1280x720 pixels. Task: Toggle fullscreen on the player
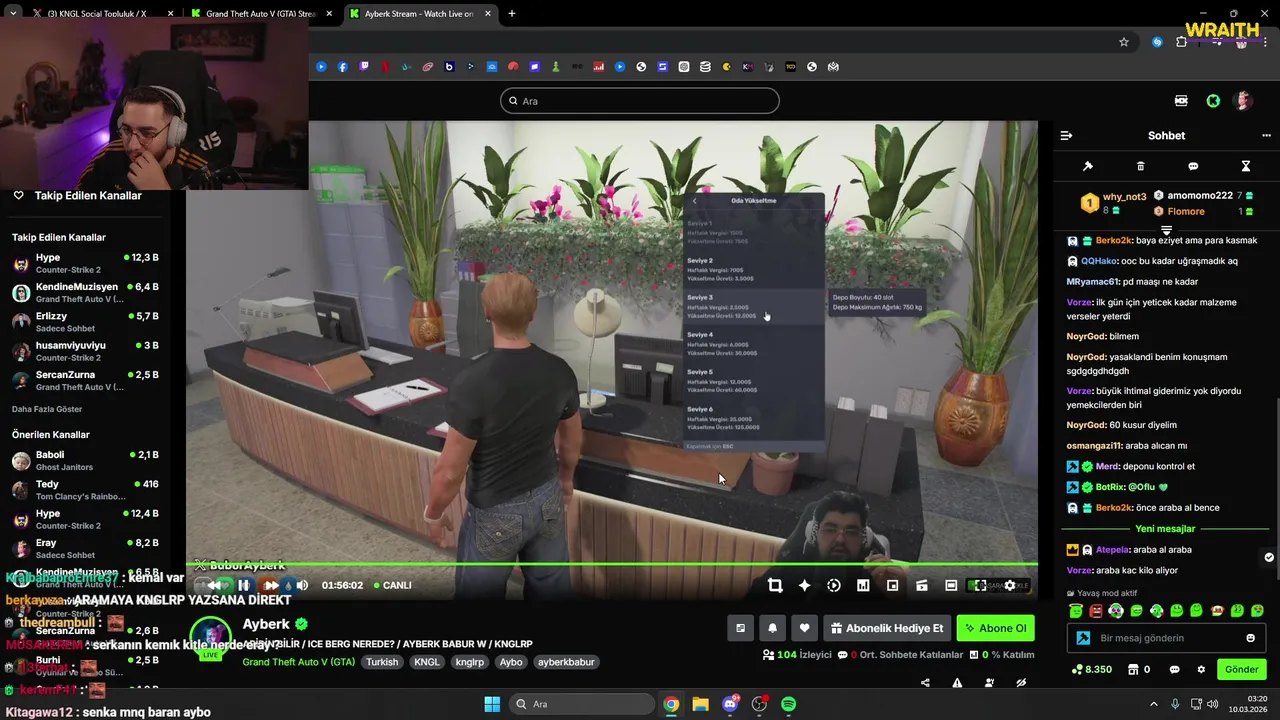980,585
